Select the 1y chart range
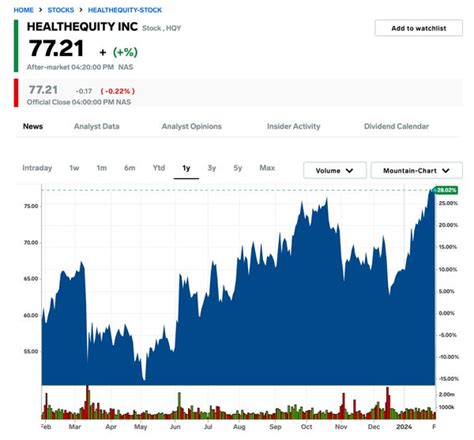Image resolution: width=474 pixels, height=440 pixels. (186, 168)
